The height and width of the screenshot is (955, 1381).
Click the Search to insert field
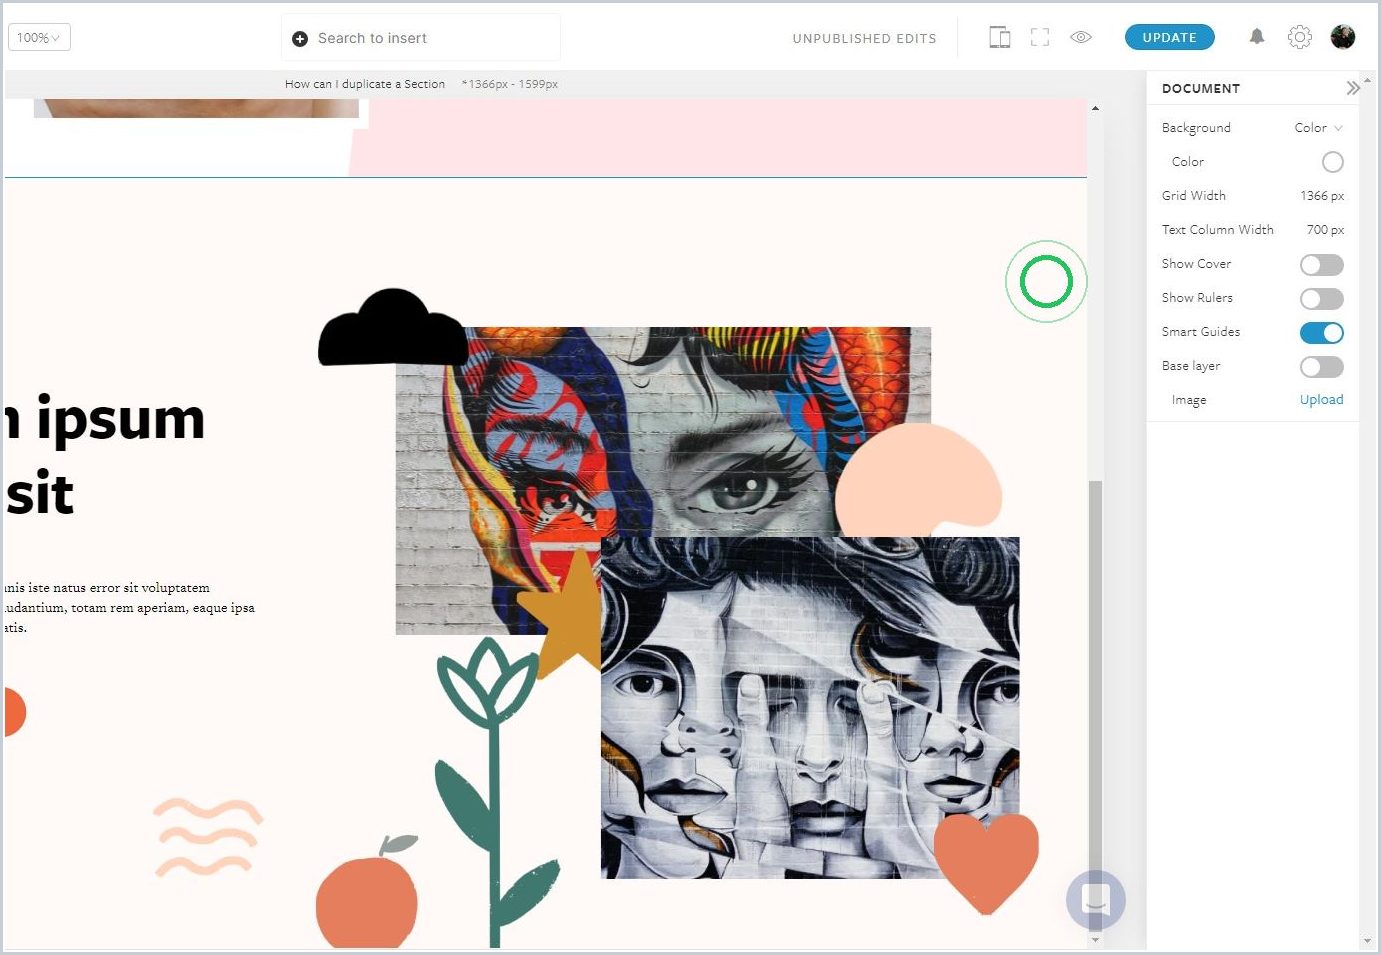tap(421, 38)
